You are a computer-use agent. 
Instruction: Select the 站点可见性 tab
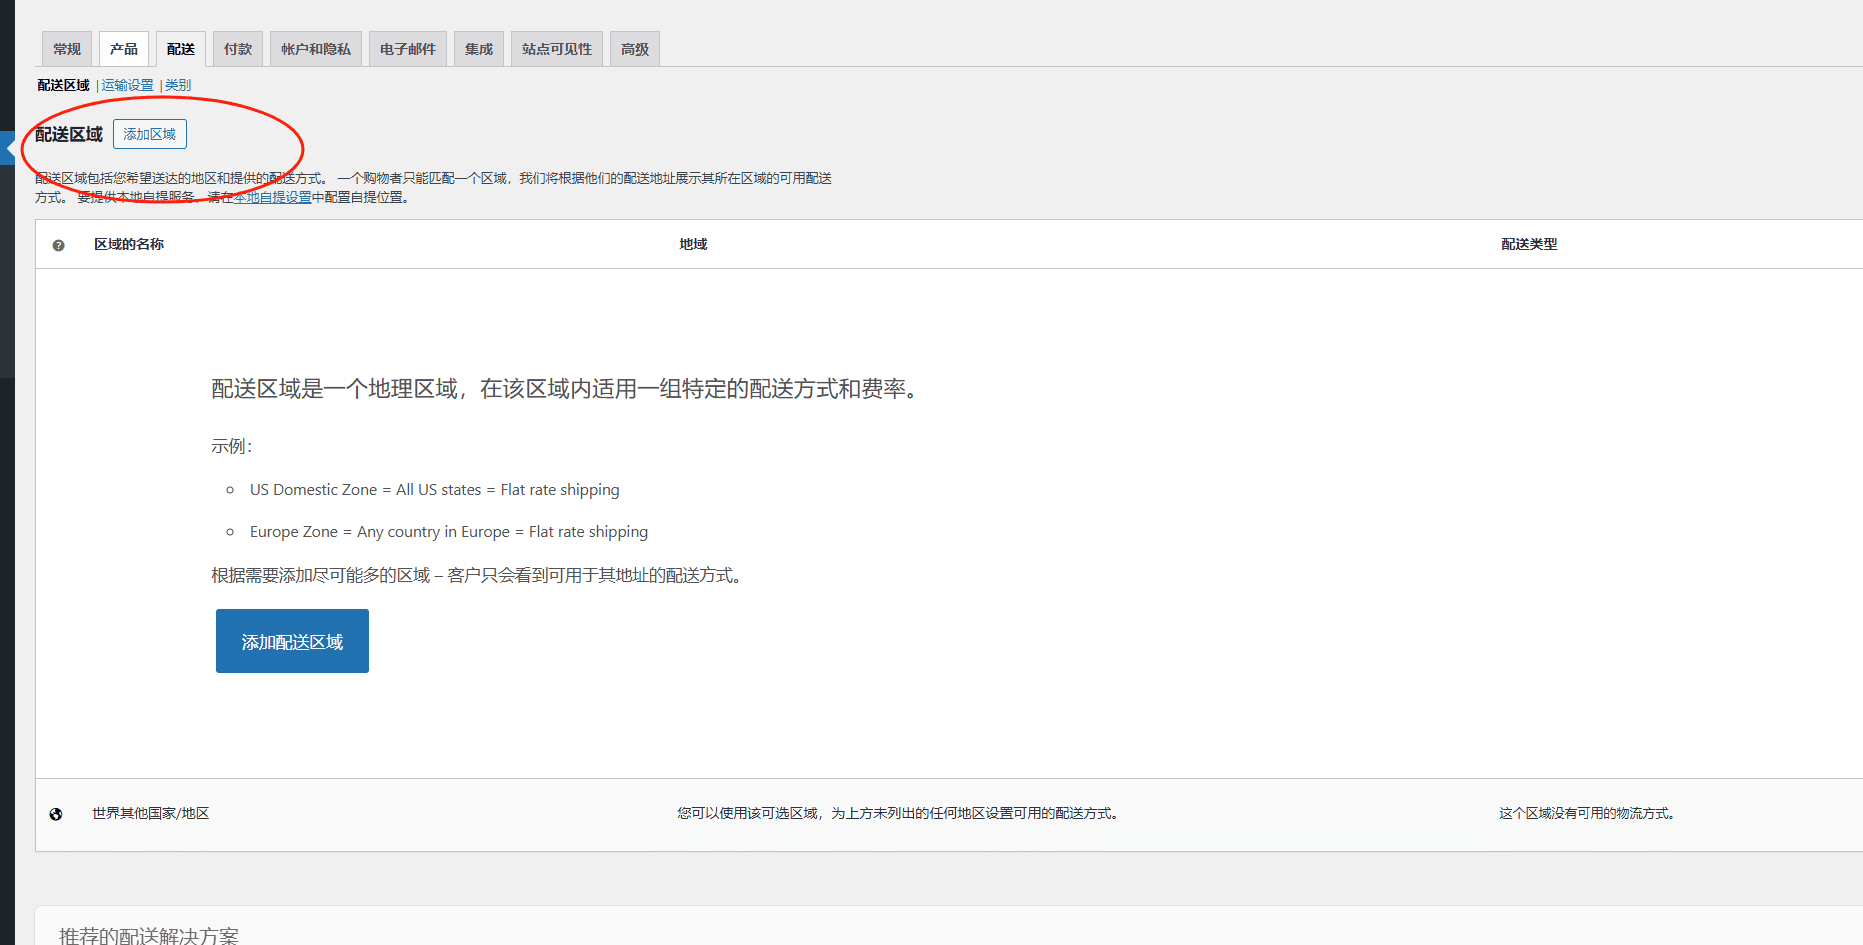(x=557, y=49)
